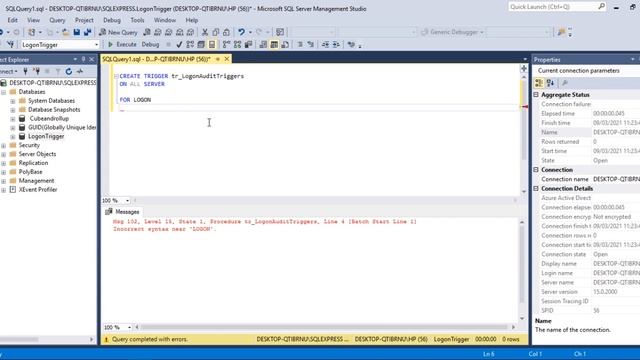Open the Messages pane zoom 100 % dropdown
640x360 pixels.
(129, 327)
